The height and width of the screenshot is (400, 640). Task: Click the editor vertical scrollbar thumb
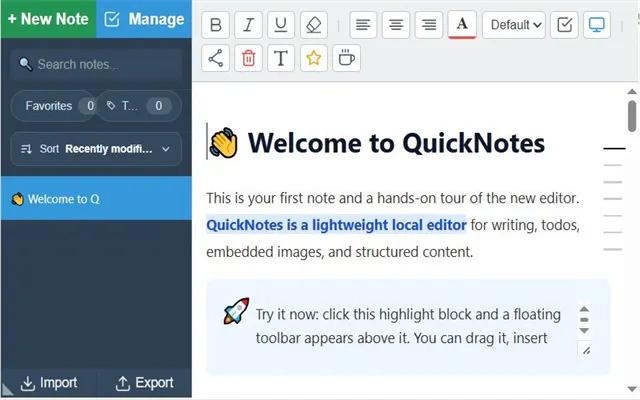point(632,116)
